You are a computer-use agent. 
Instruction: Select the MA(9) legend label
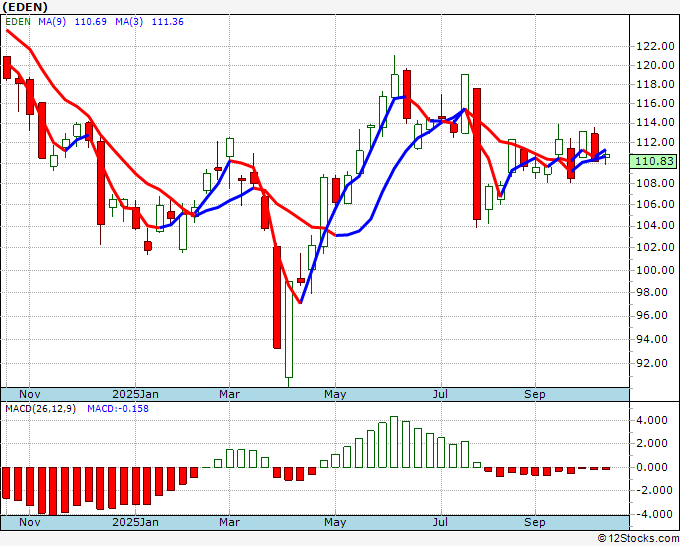(x=52, y=22)
